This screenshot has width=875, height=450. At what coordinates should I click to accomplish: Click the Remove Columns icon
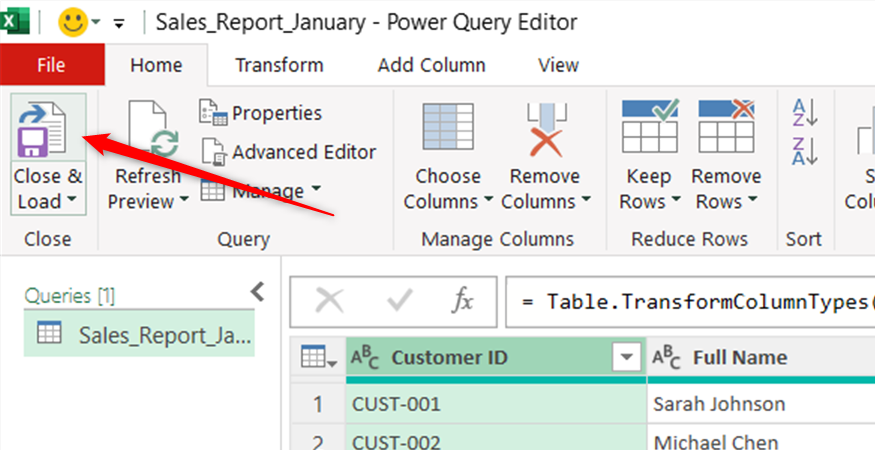point(546,128)
